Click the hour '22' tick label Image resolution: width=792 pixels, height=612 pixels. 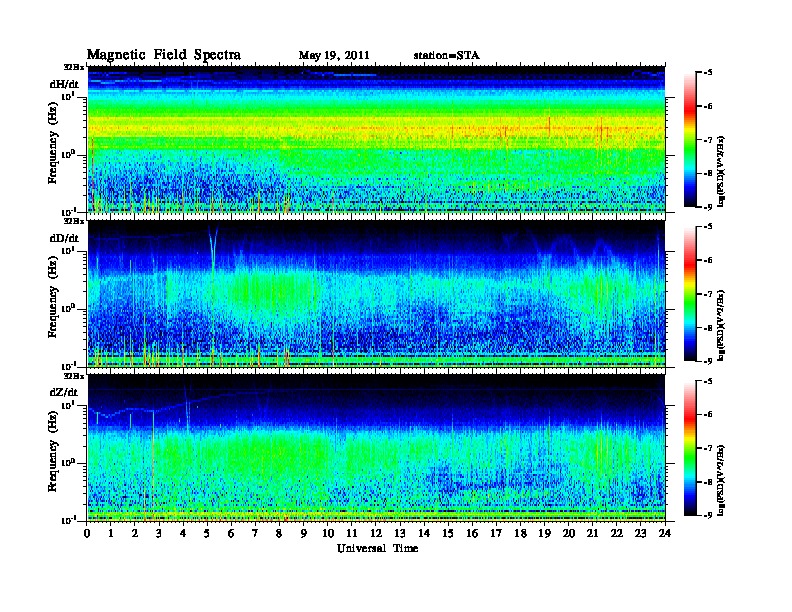click(x=617, y=533)
